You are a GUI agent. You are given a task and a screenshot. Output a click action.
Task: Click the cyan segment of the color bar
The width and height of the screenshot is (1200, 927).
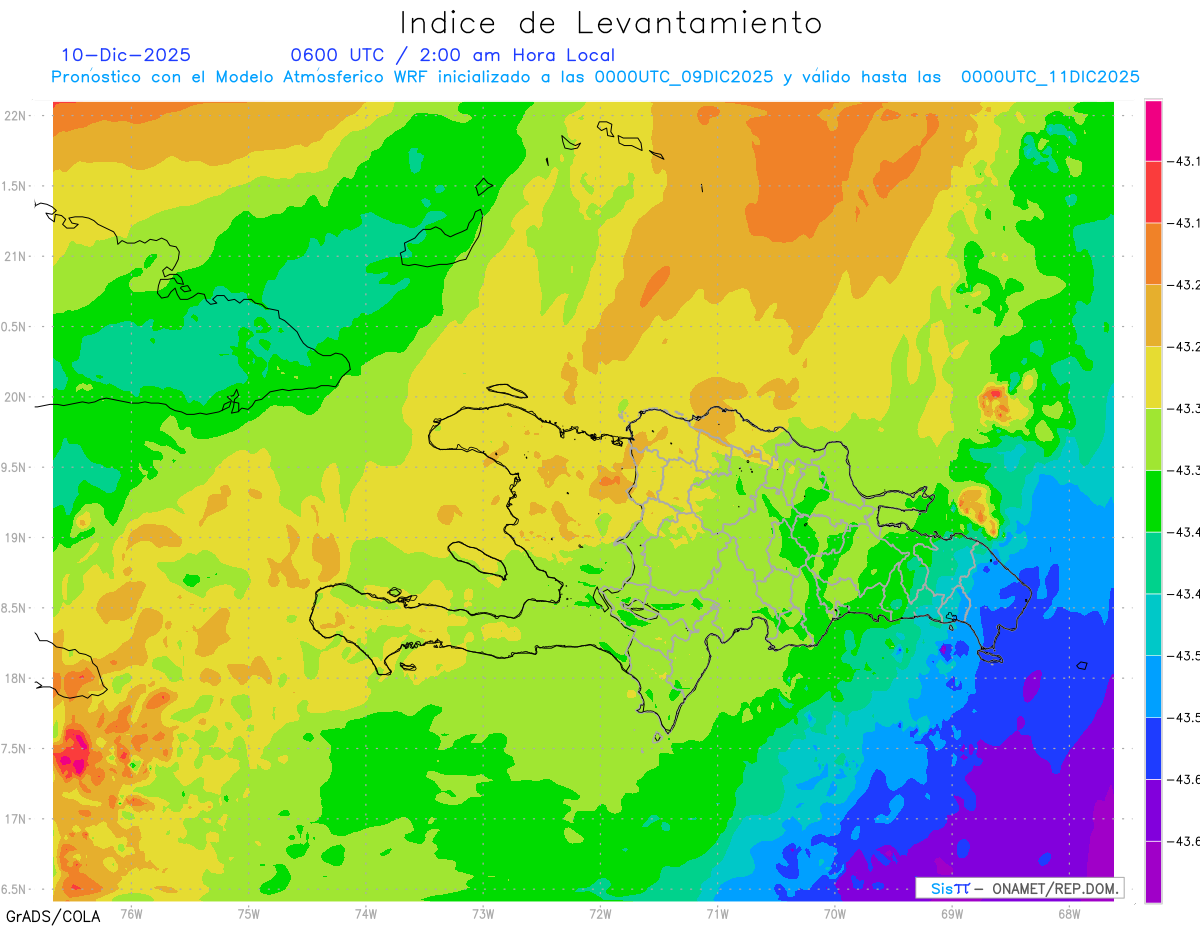(x=1153, y=625)
